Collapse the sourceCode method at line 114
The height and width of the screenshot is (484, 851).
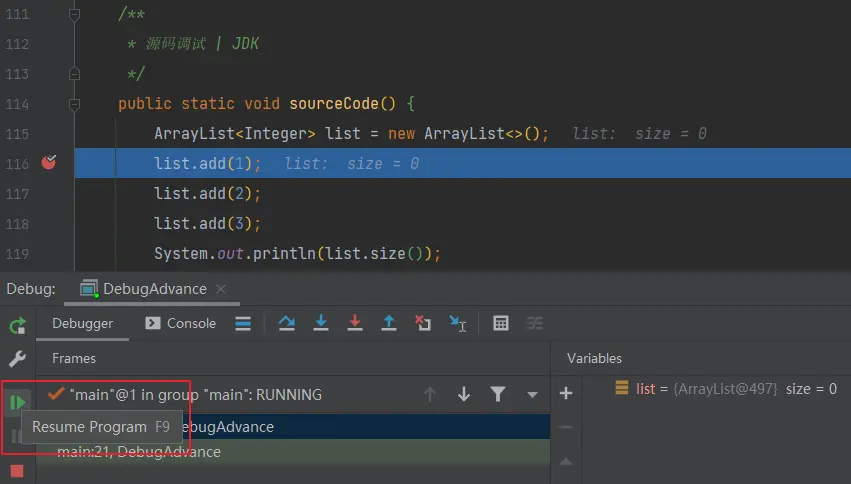(75, 104)
